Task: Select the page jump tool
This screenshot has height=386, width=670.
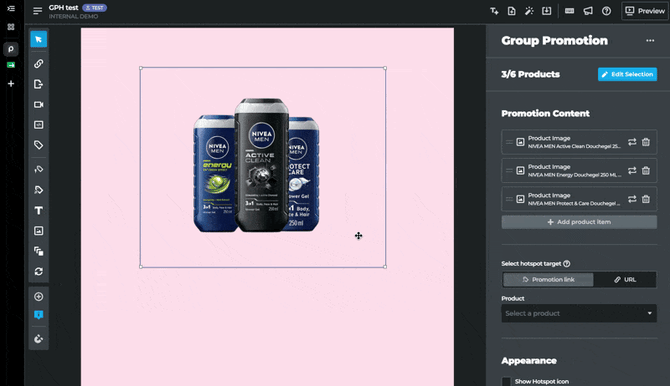Action: [x=38, y=84]
